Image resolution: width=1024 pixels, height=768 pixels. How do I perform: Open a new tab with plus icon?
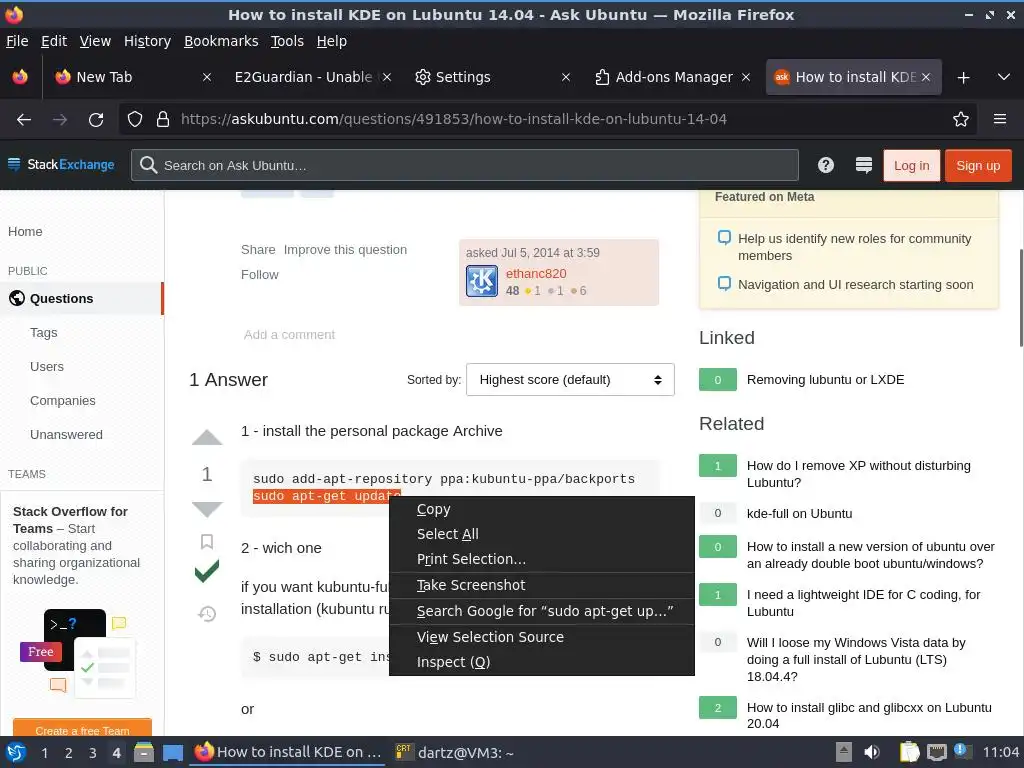[963, 78]
